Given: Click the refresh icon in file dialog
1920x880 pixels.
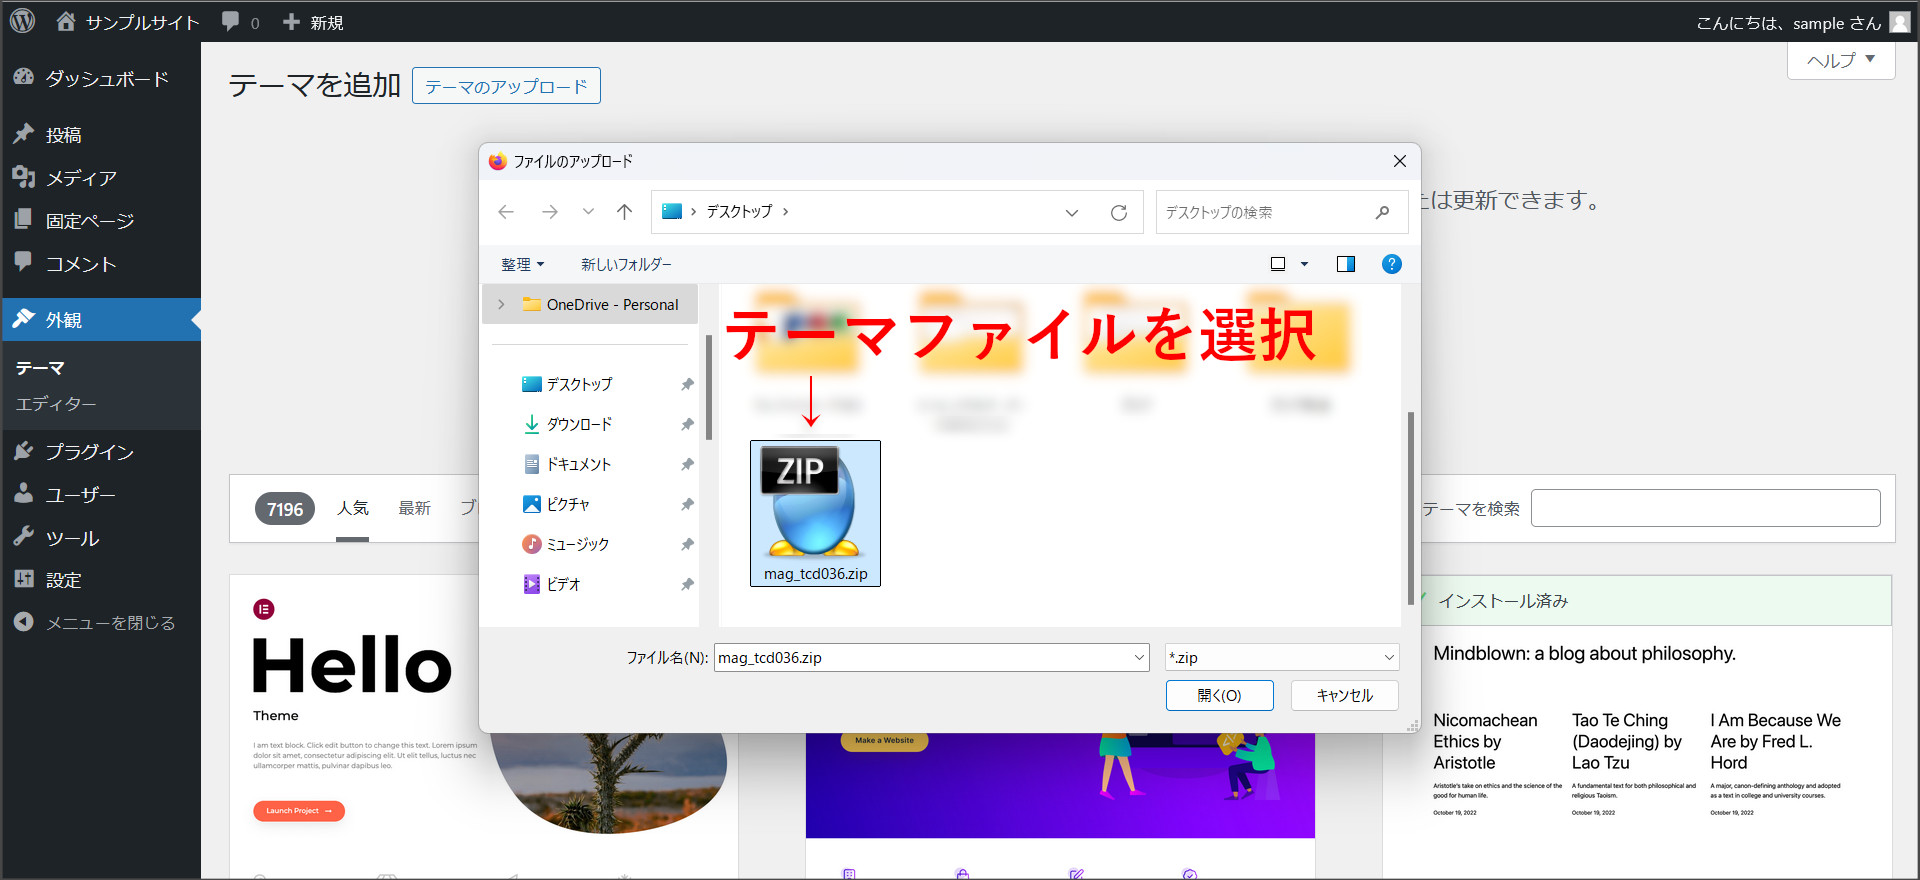Looking at the screenshot, I should coord(1119,212).
